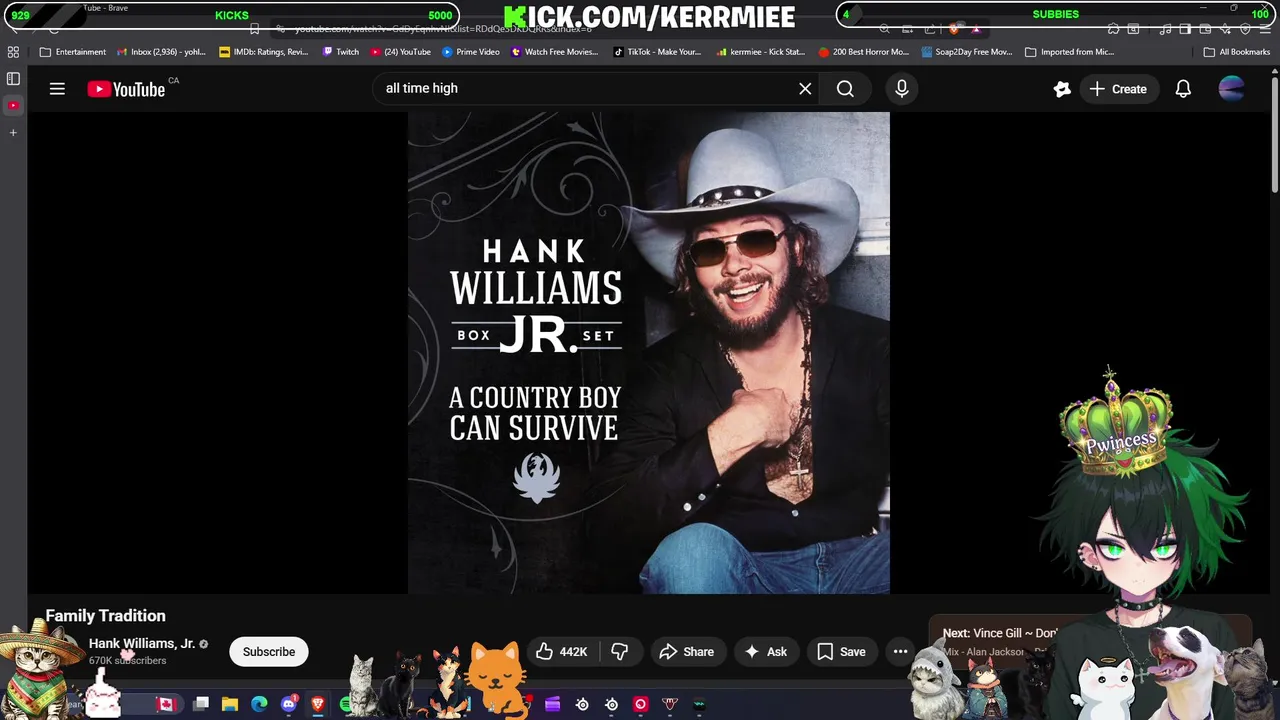Bookmark this page via address bar icon
The image size is (1280, 720).
[255, 29]
